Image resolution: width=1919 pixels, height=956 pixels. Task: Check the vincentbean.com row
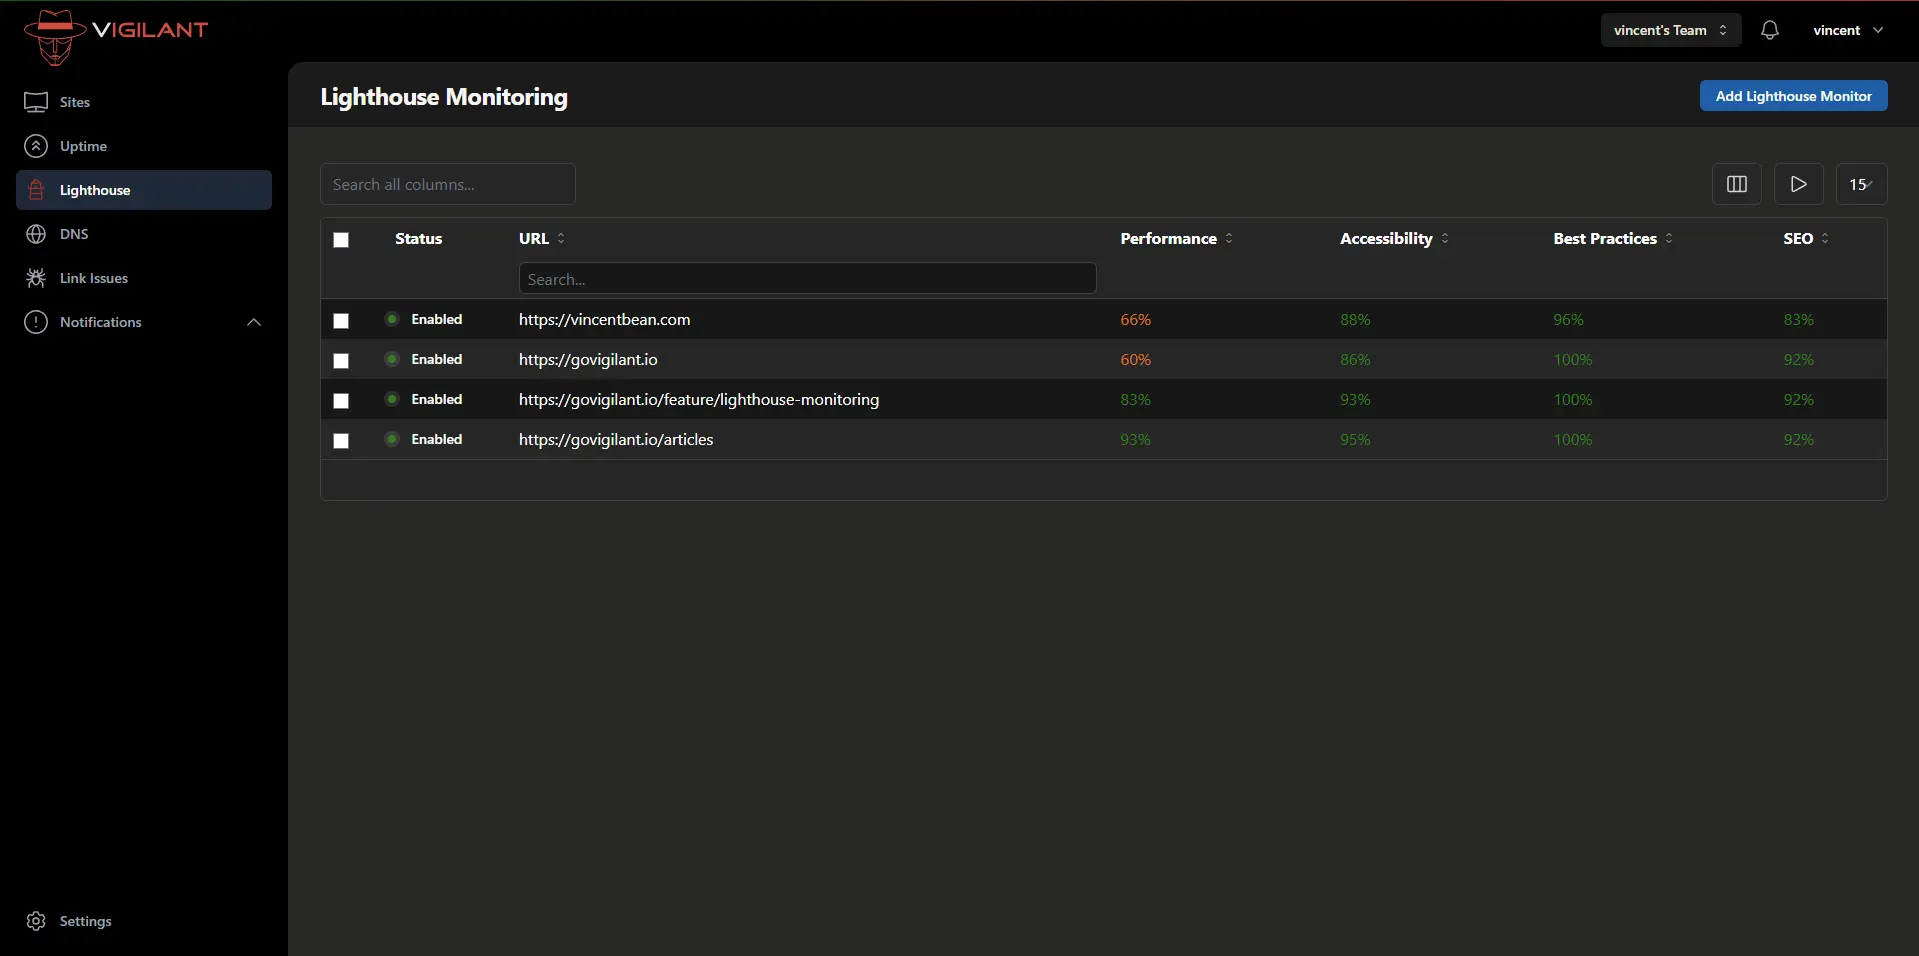pos(341,321)
